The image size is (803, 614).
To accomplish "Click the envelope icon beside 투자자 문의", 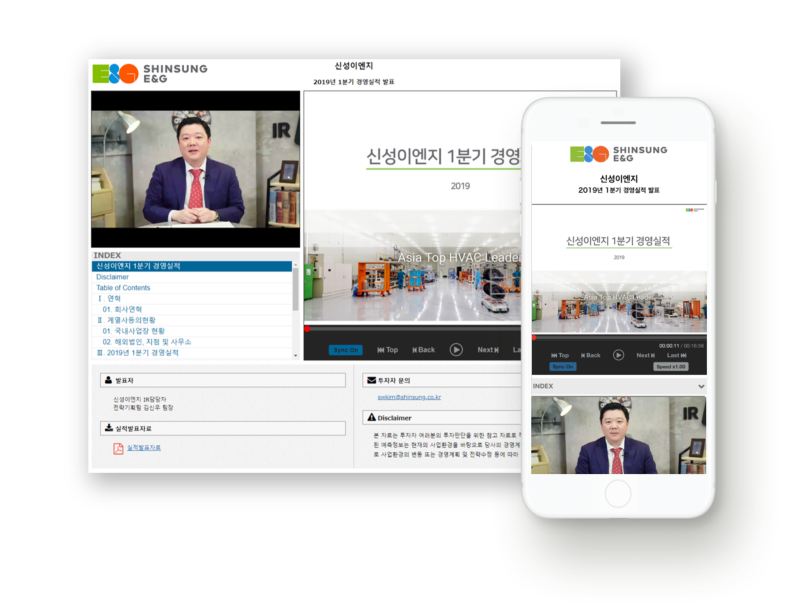I will pos(371,380).
